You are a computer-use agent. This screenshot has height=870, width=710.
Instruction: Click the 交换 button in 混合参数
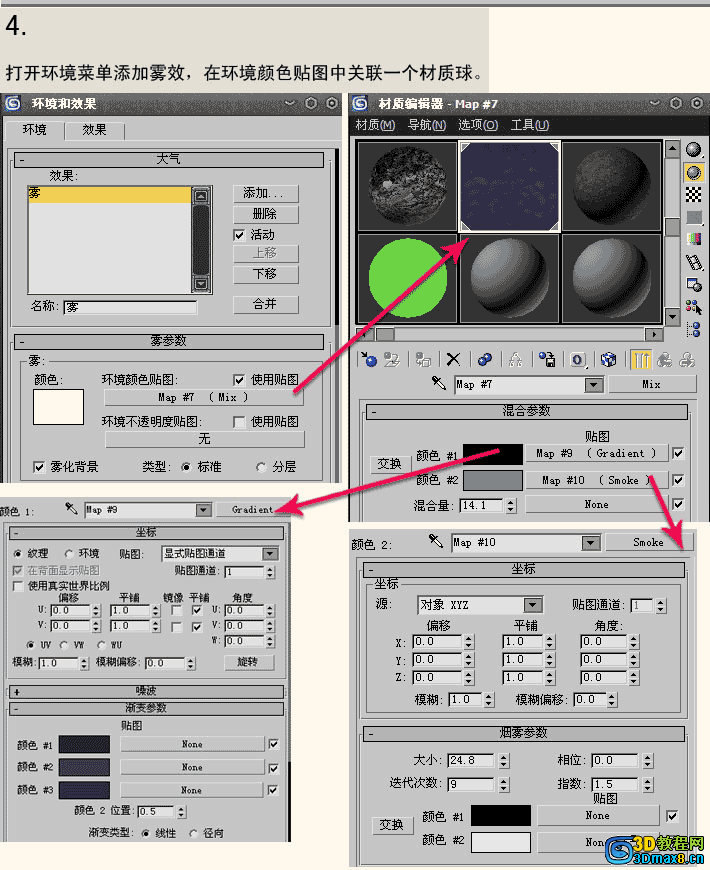tap(389, 464)
